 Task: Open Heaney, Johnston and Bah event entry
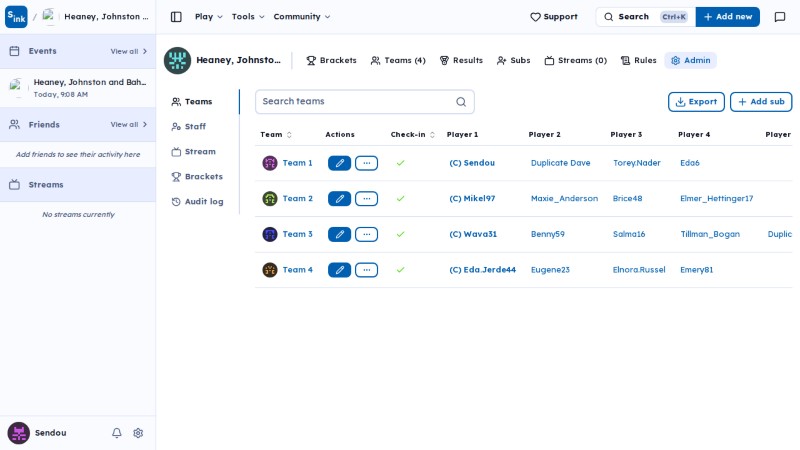78,88
